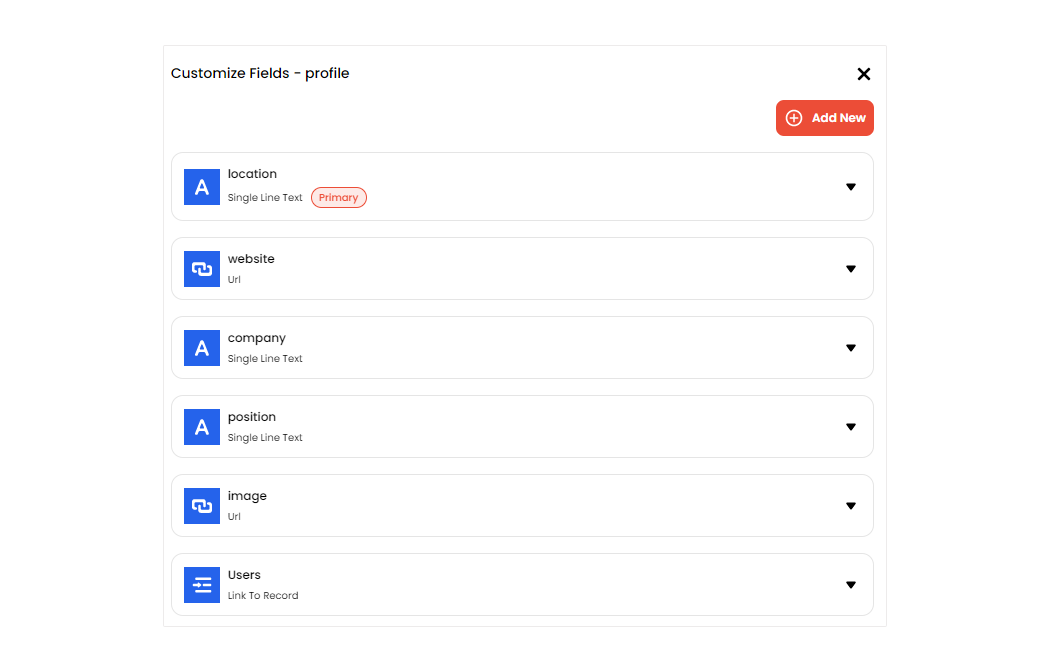Screen dimensions: 1050x672
Task: Click the Primary badge on location
Action: click(x=339, y=198)
